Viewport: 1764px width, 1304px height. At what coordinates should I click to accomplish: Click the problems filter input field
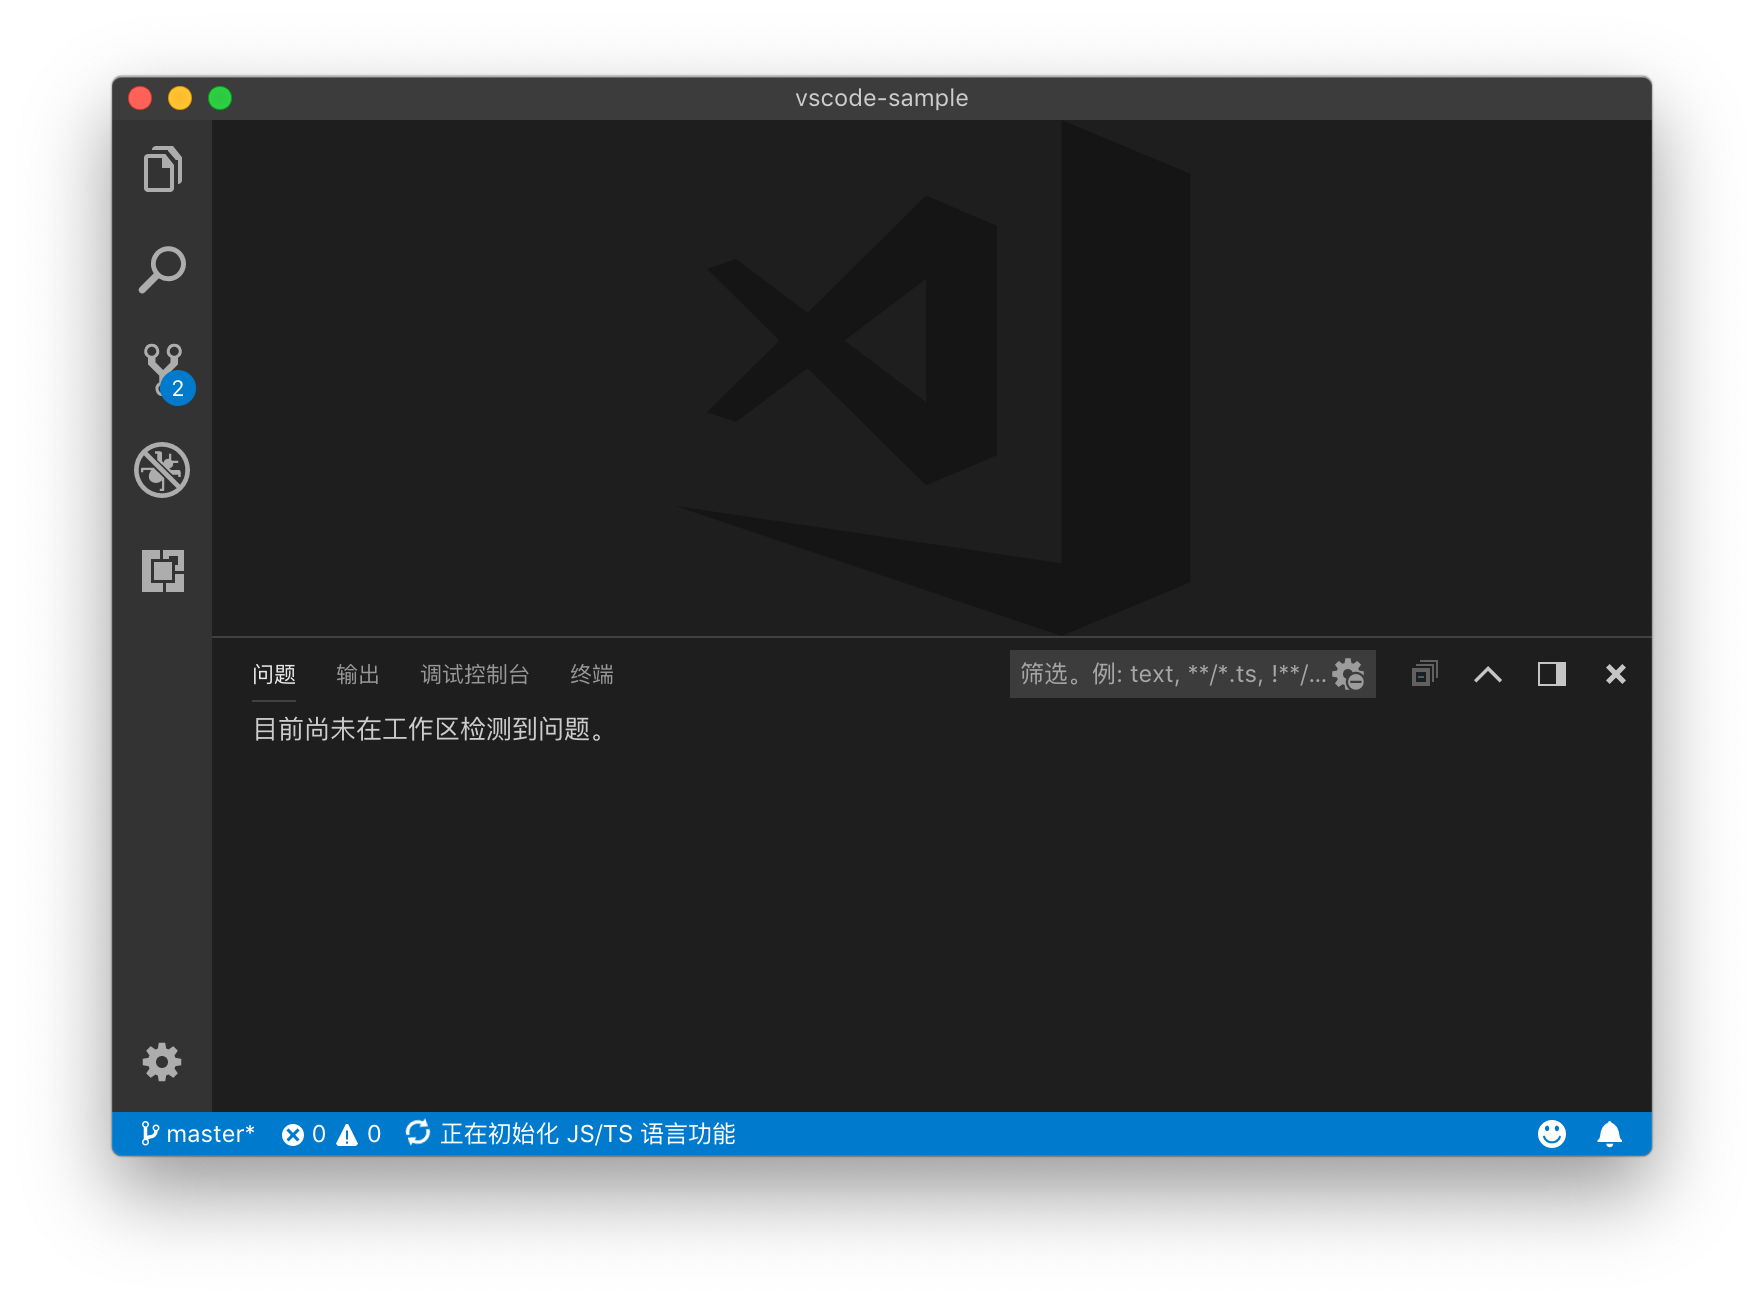tap(1170, 674)
